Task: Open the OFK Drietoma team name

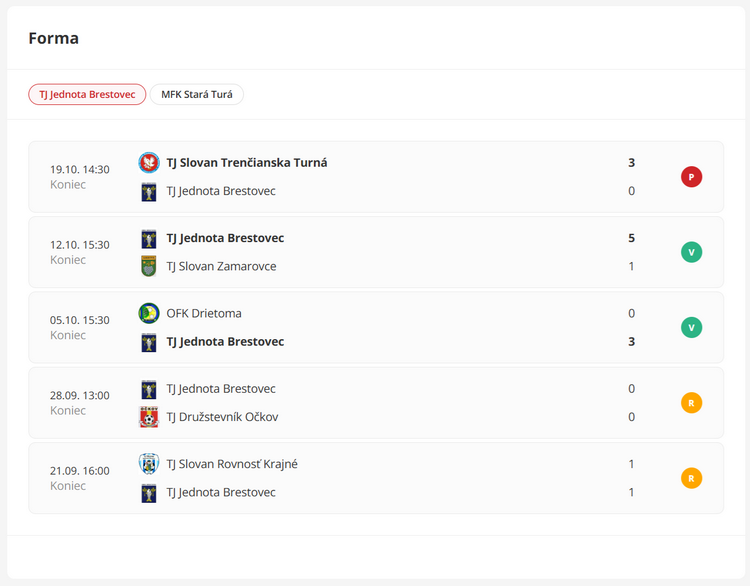Action: click(x=203, y=313)
